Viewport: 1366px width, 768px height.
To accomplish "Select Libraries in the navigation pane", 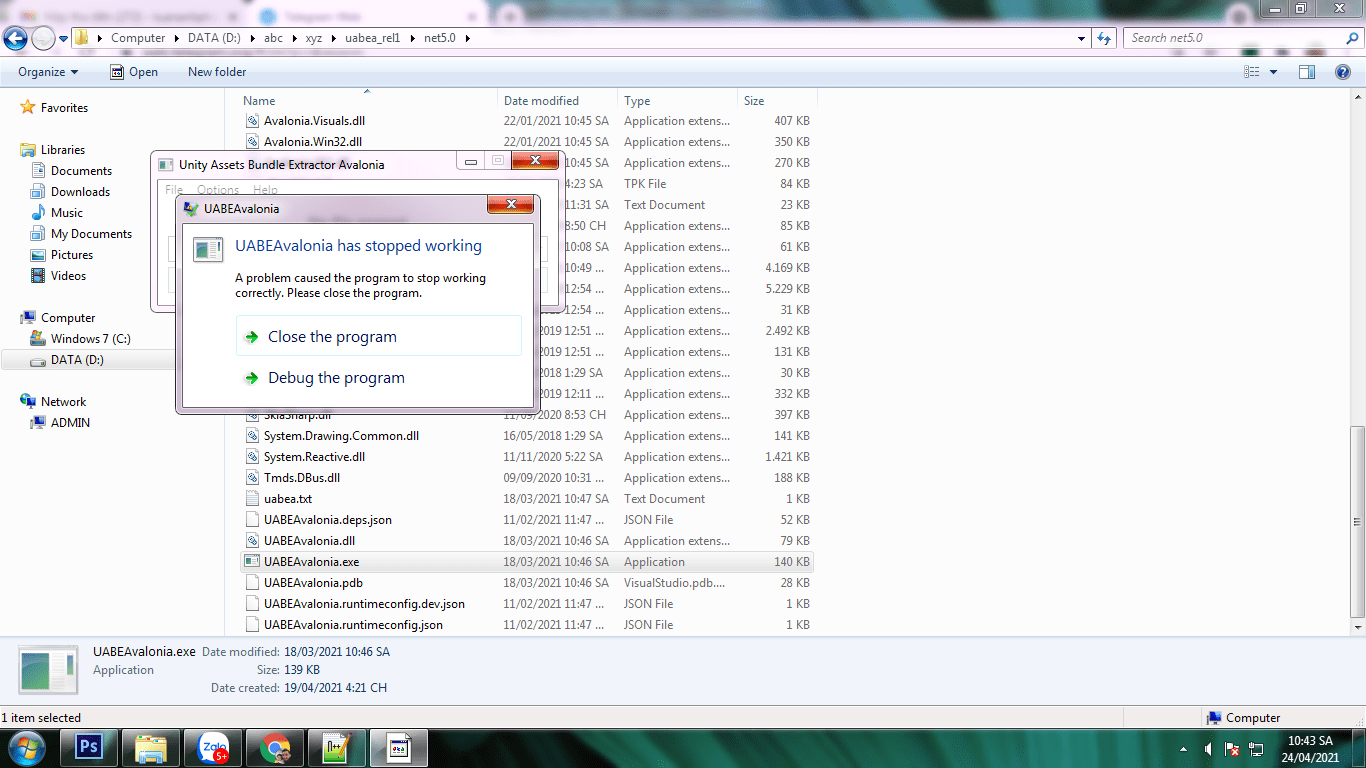I will coord(63,150).
